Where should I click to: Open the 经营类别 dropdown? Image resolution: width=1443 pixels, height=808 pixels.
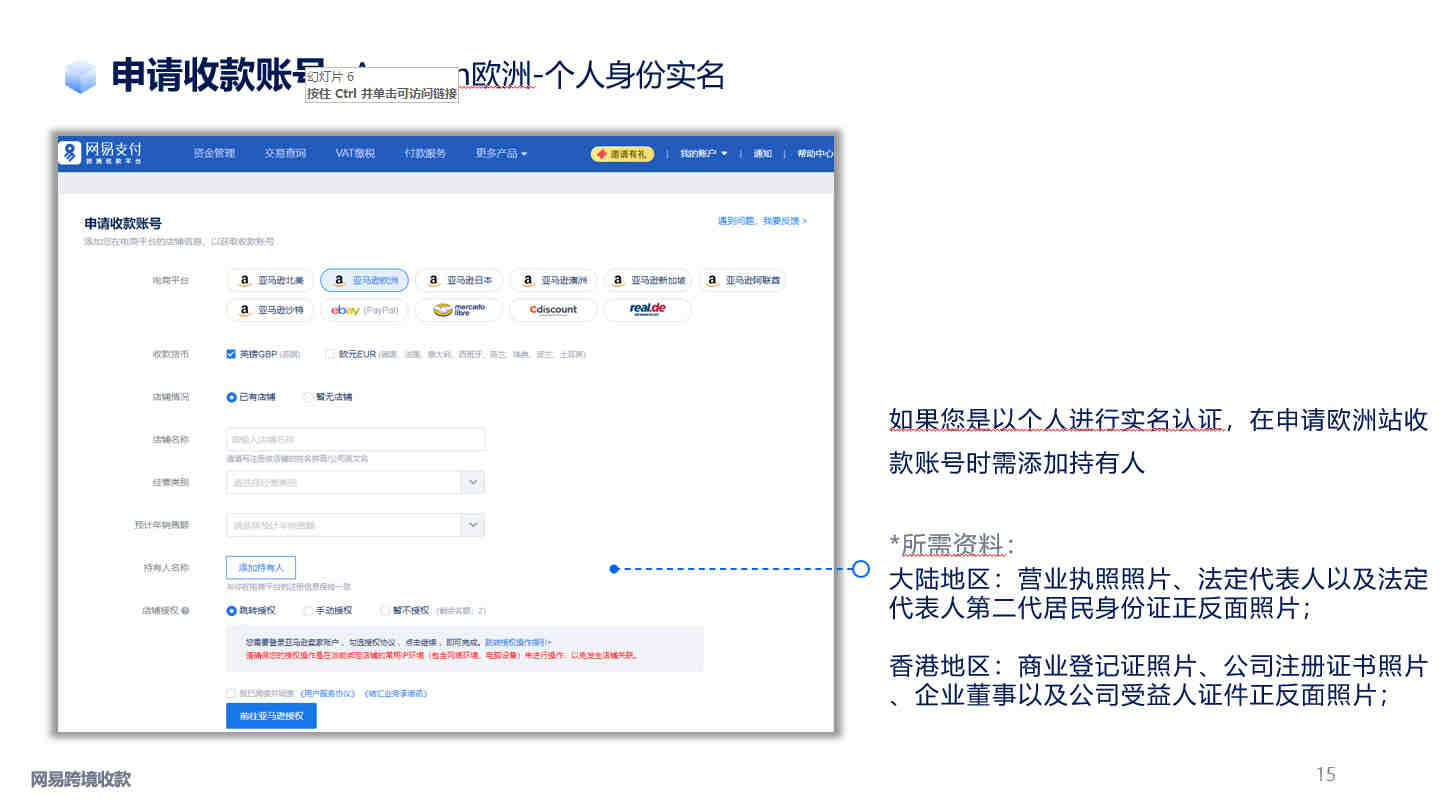pos(355,482)
